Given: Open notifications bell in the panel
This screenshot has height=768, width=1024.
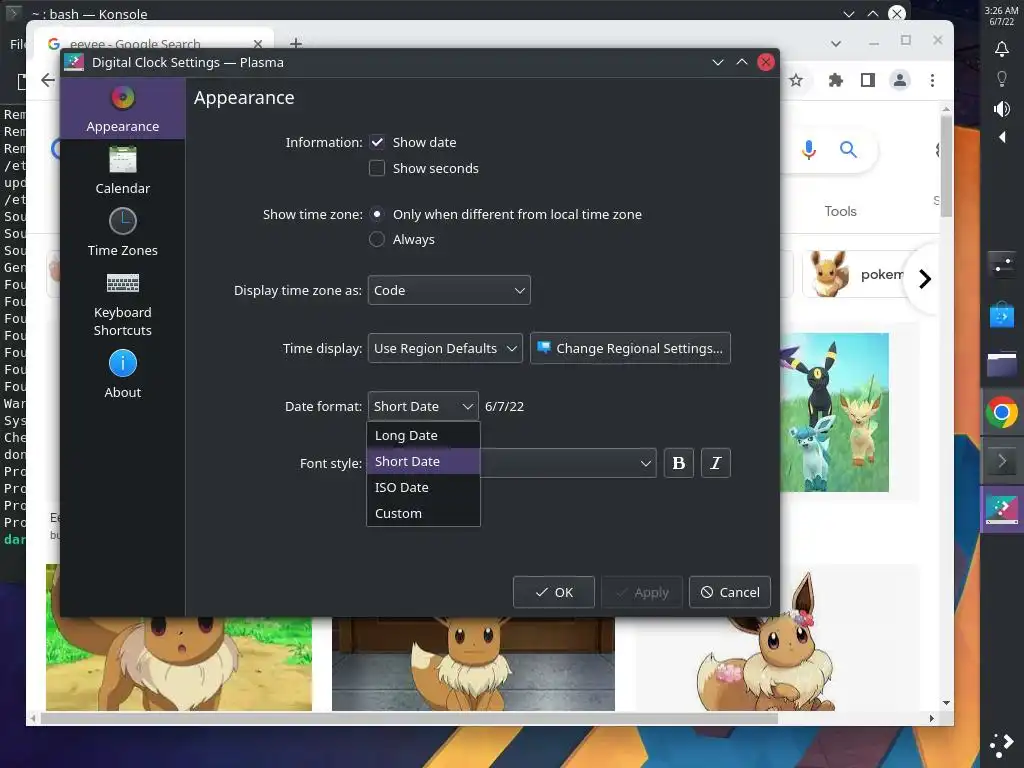Looking at the screenshot, I should [1002, 49].
